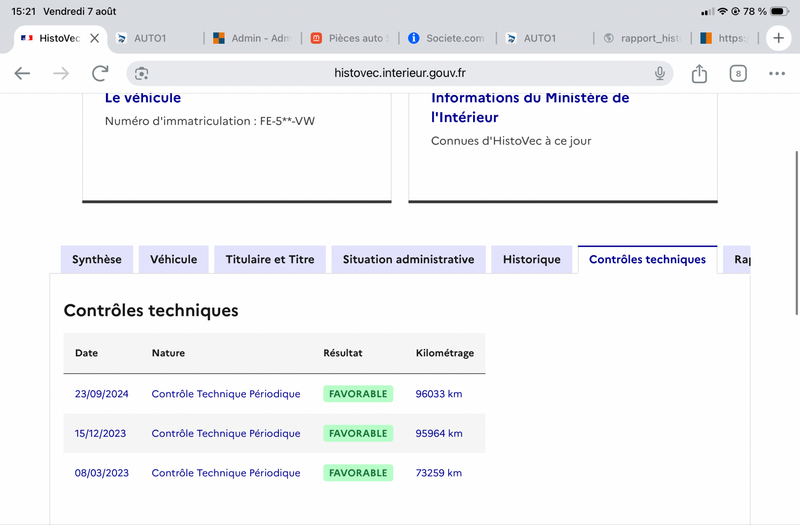Open the Synthèse tab
Image resolution: width=800 pixels, height=525 pixels.
click(97, 259)
